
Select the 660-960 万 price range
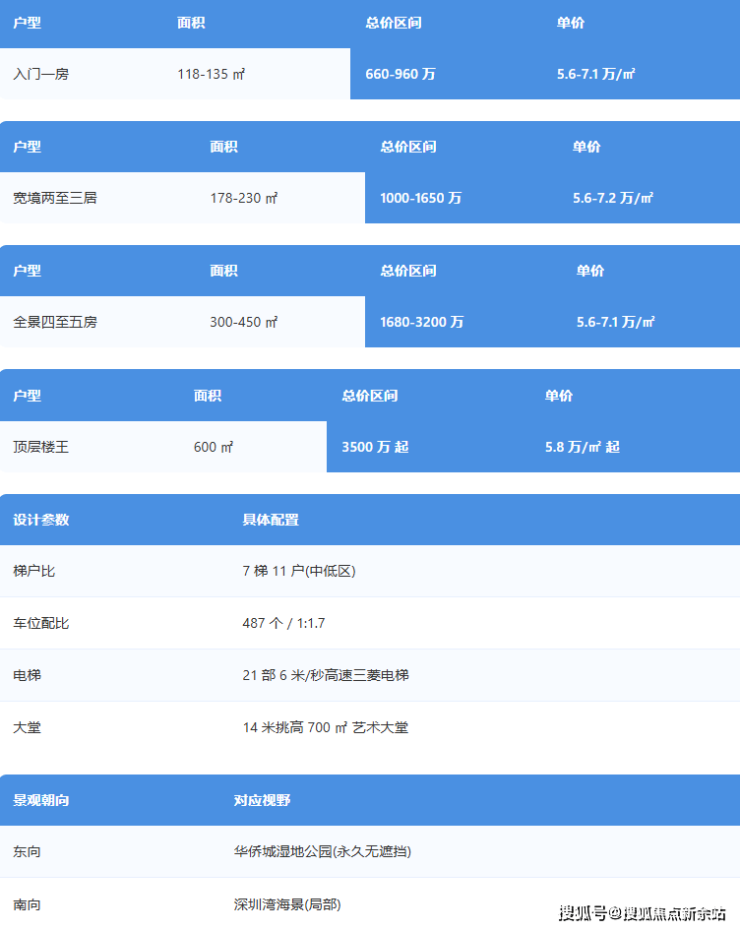pyautogui.click(x=400, y=74)
